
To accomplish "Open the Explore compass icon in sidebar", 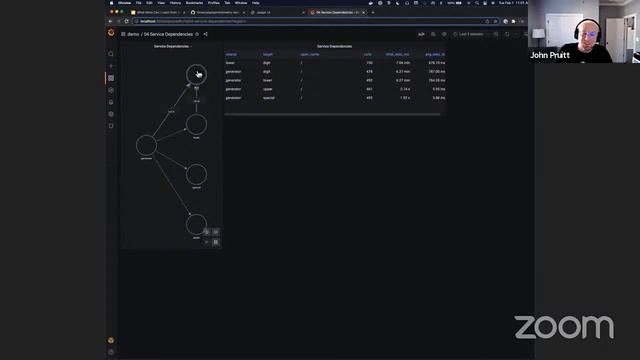I will [x=111, y=90].
